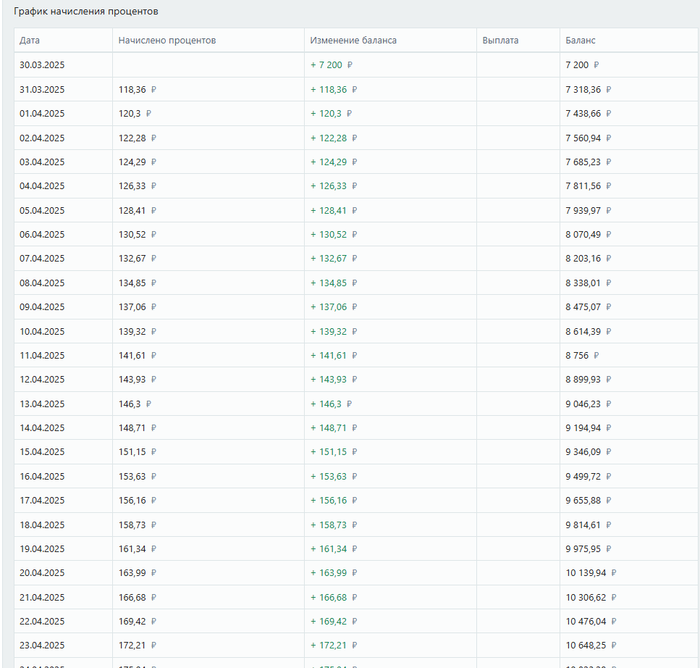
Task: Click the "Выплата" column header
Action: pyautogui.click(x=500, y=40)
